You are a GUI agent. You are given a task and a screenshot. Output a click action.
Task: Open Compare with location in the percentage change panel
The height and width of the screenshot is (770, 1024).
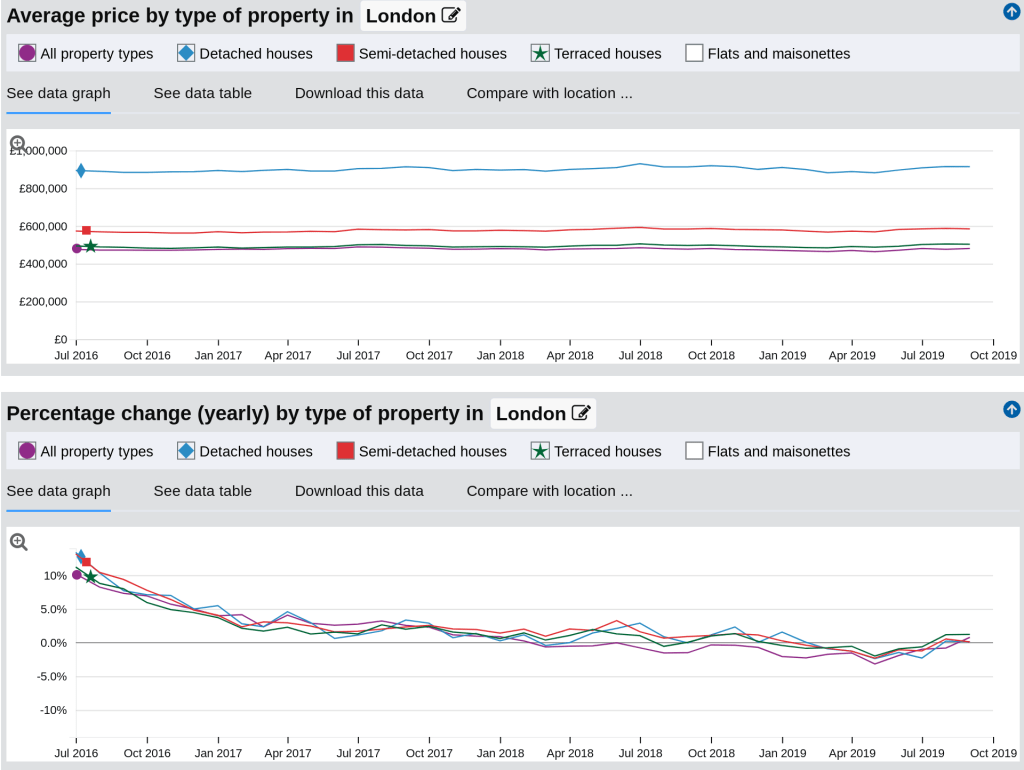tap(549, 491)
